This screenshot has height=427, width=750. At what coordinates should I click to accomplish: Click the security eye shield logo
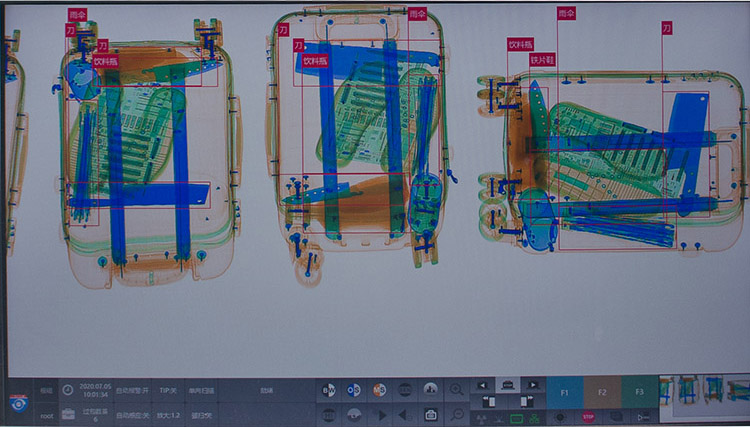coord(18,403)
